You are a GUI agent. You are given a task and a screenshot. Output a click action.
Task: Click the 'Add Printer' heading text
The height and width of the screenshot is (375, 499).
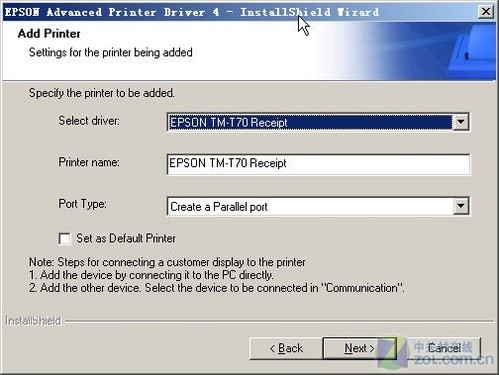pos(49,34)
